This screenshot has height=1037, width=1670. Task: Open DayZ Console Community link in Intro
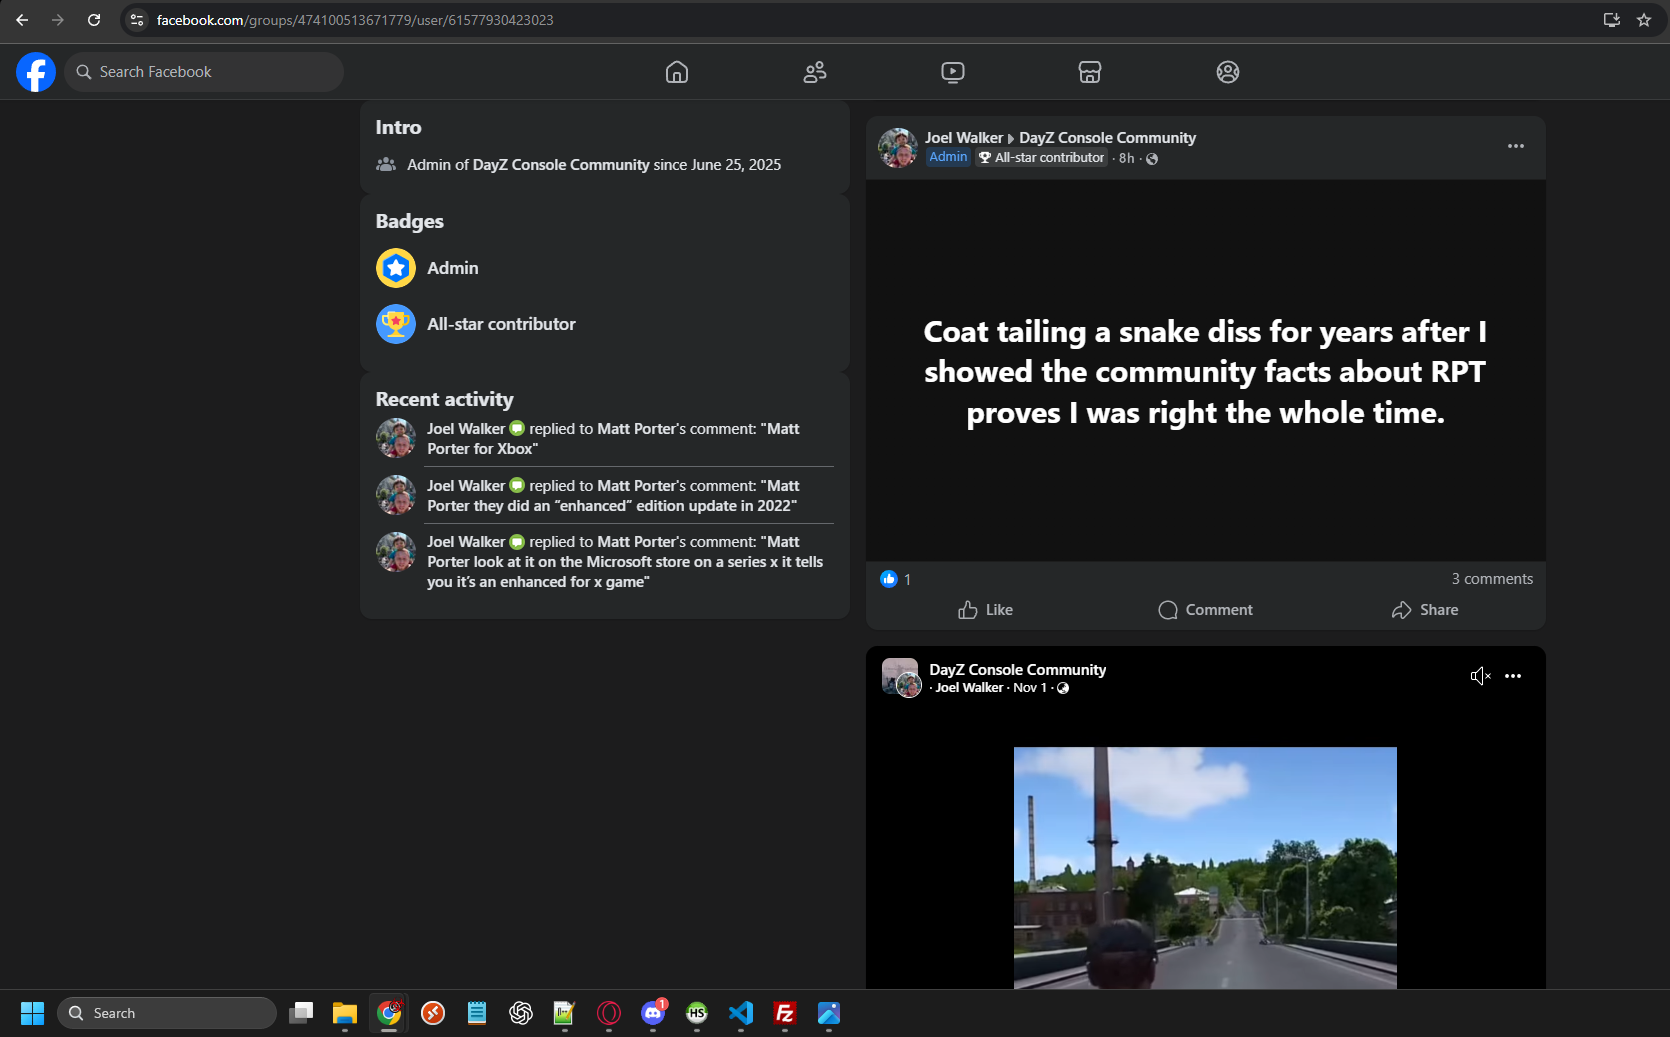(561, 165)
